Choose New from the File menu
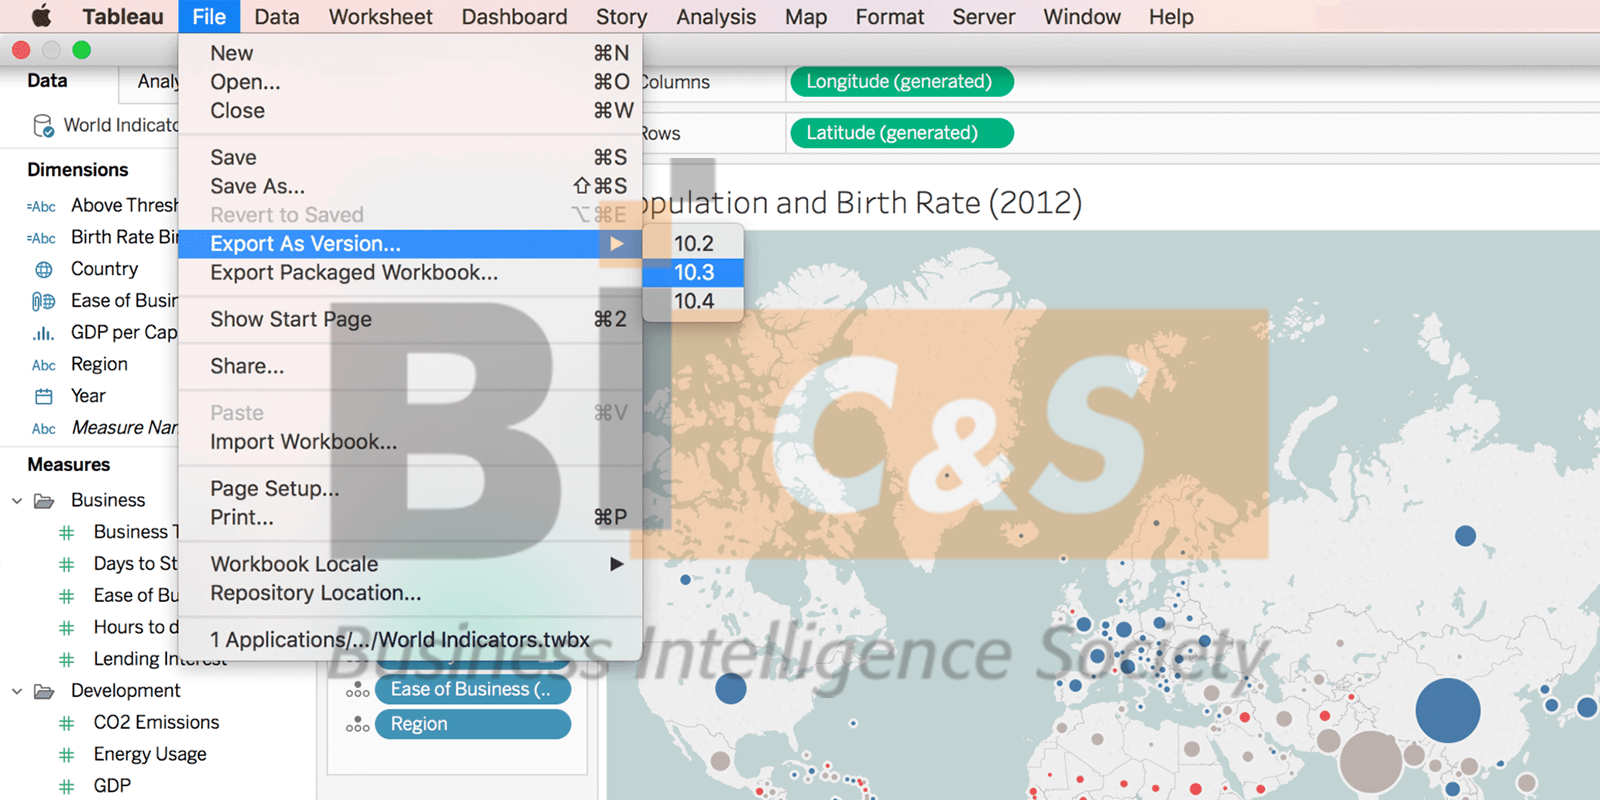This screenshot has width=1600, height=800. tap(410, 53)
